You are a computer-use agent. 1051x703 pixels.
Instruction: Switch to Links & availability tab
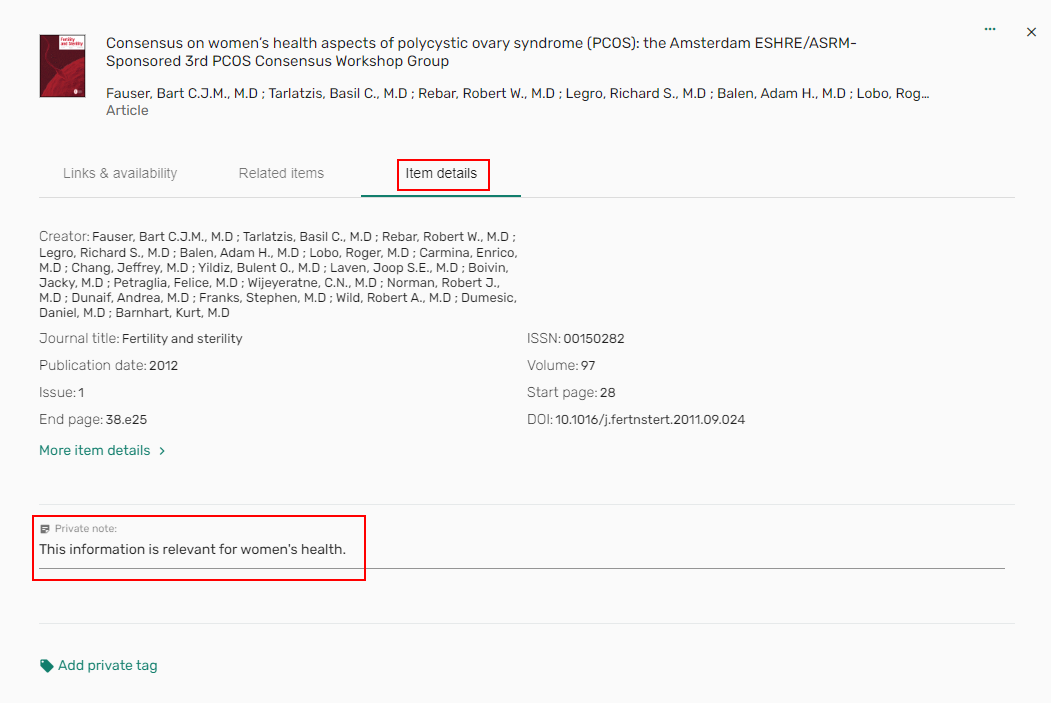coord(120,174)
